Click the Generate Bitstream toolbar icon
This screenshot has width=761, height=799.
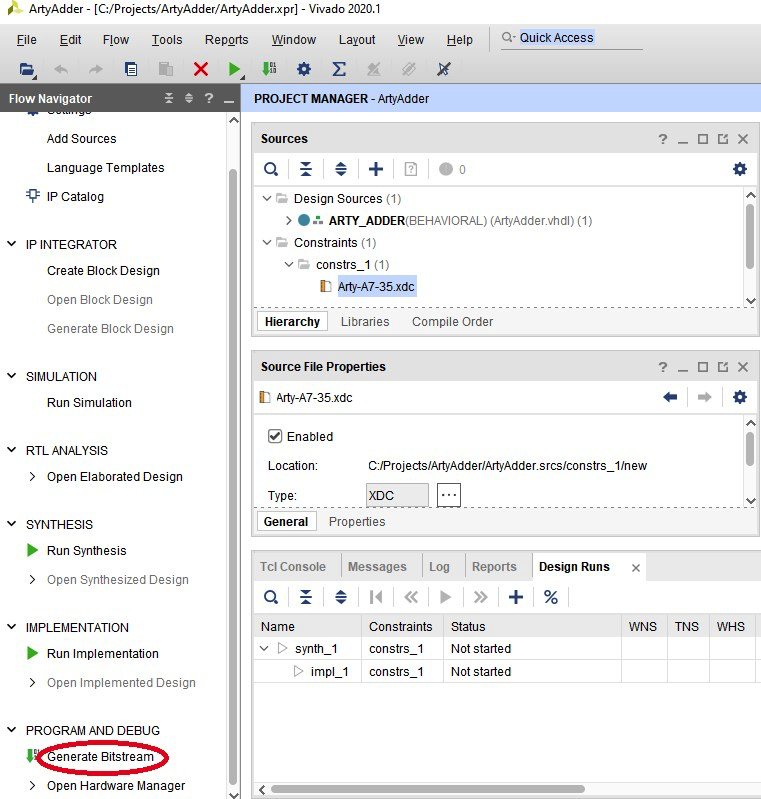click(269, 69)
